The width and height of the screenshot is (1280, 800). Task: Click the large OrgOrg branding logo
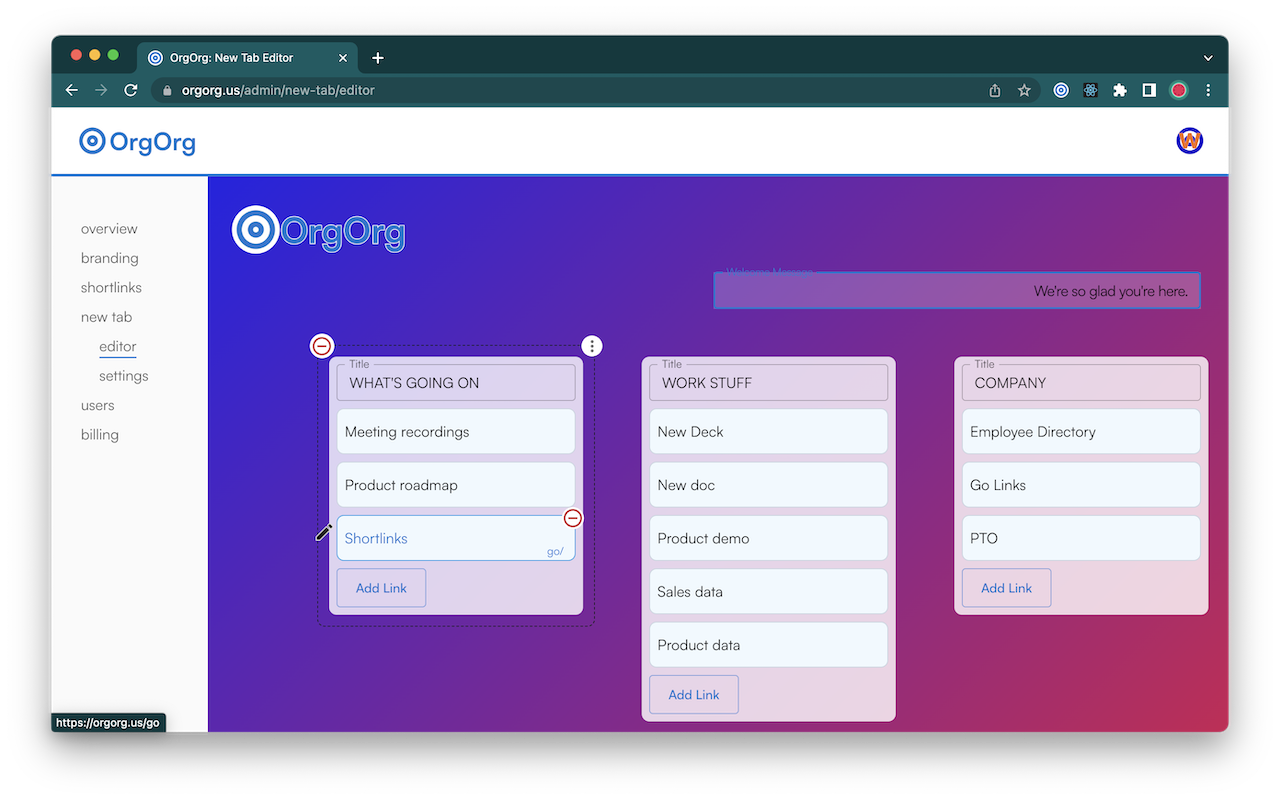(x=319, y=230)
